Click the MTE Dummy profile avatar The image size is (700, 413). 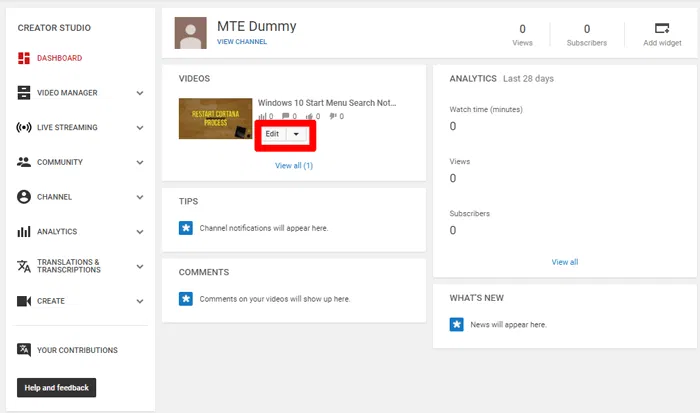[x=191, y=33]
